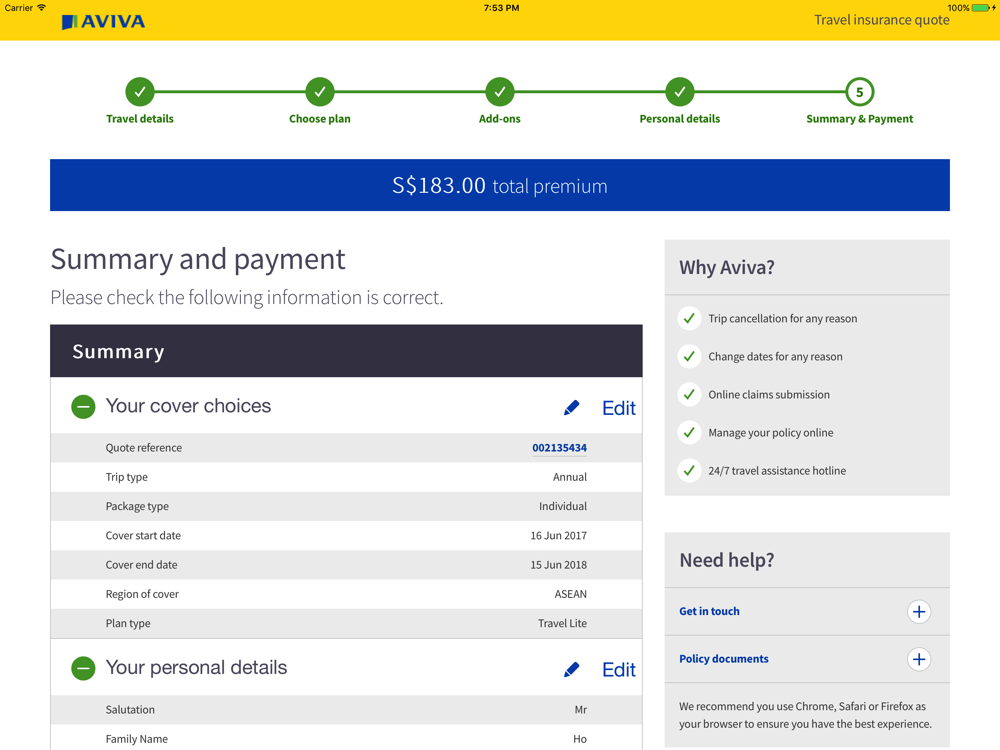
Task: Collapse Your personal details section
Action: [83, 668]
